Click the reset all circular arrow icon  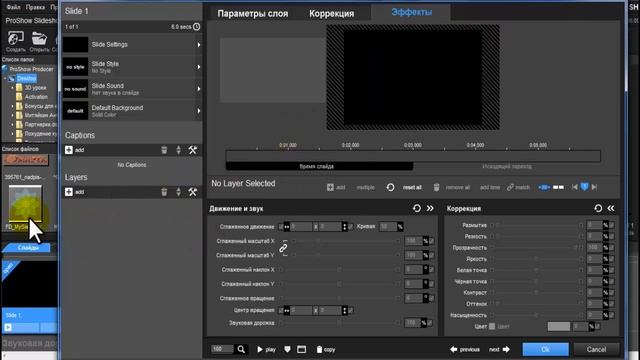(x=390, y=187)
